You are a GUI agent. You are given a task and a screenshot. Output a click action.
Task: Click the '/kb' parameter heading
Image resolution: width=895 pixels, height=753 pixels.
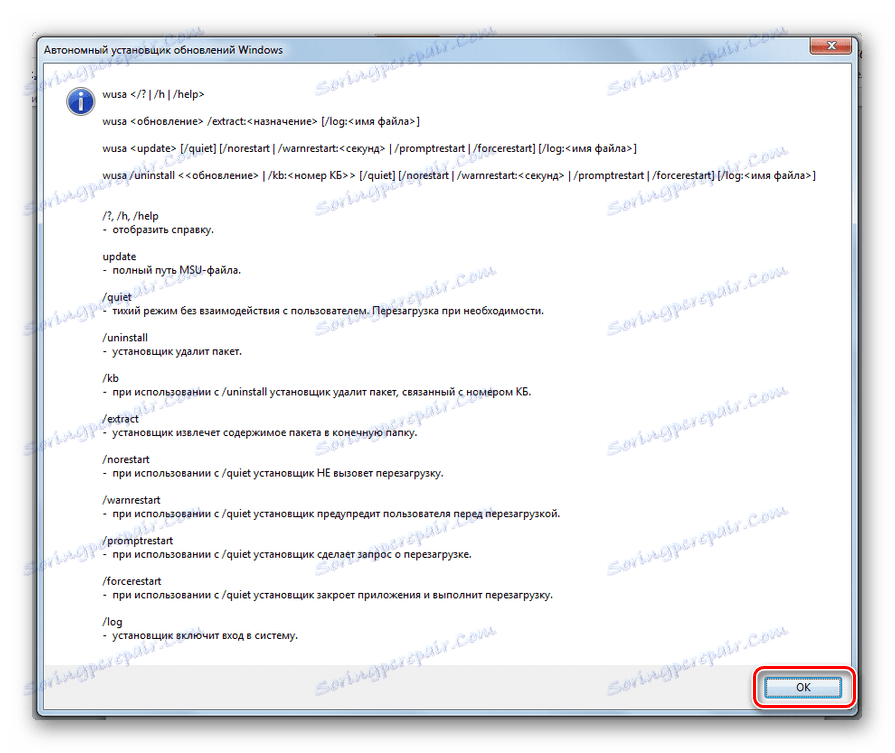[111, 378]
